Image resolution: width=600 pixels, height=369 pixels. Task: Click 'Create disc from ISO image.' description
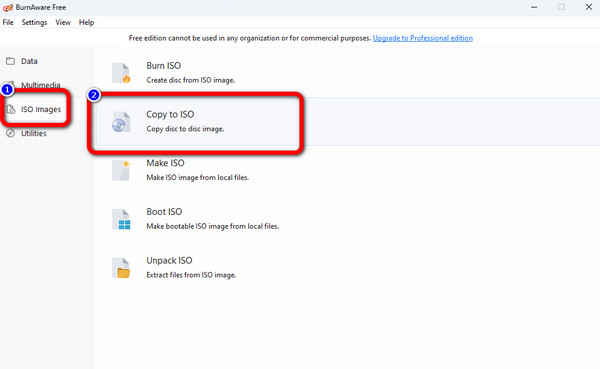pos(191,80)
